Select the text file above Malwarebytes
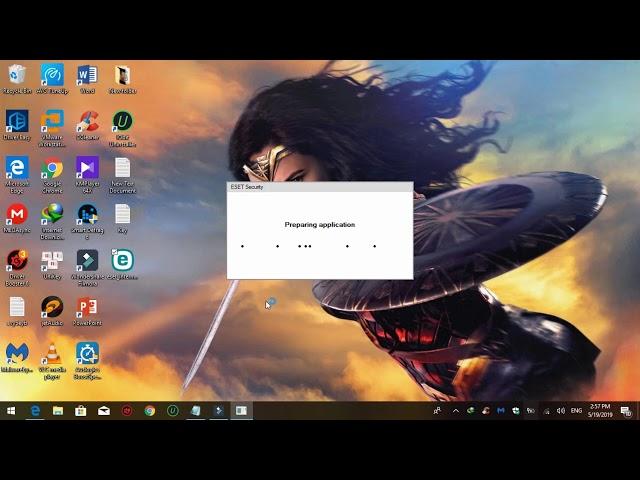Image resolution: width=640 pixels, height=480 pixels. tap(17, 311)
